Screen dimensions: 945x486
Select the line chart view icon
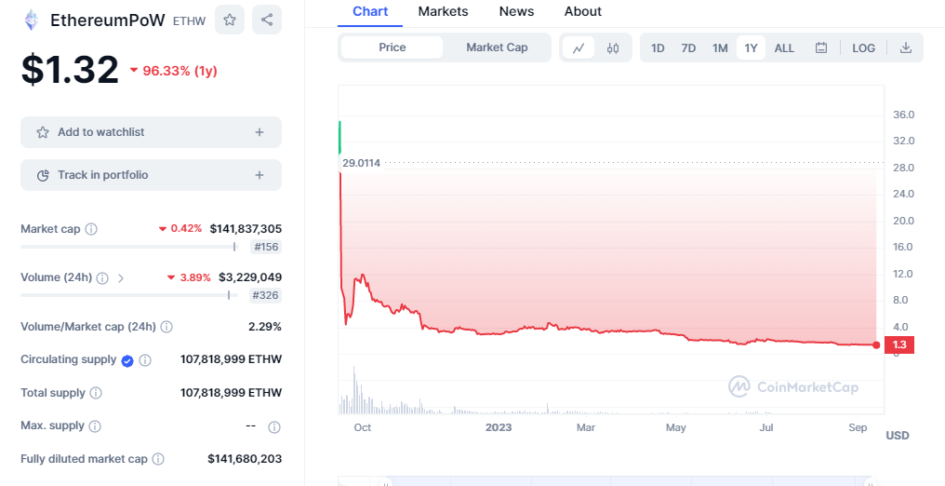(x=579, y=48)
